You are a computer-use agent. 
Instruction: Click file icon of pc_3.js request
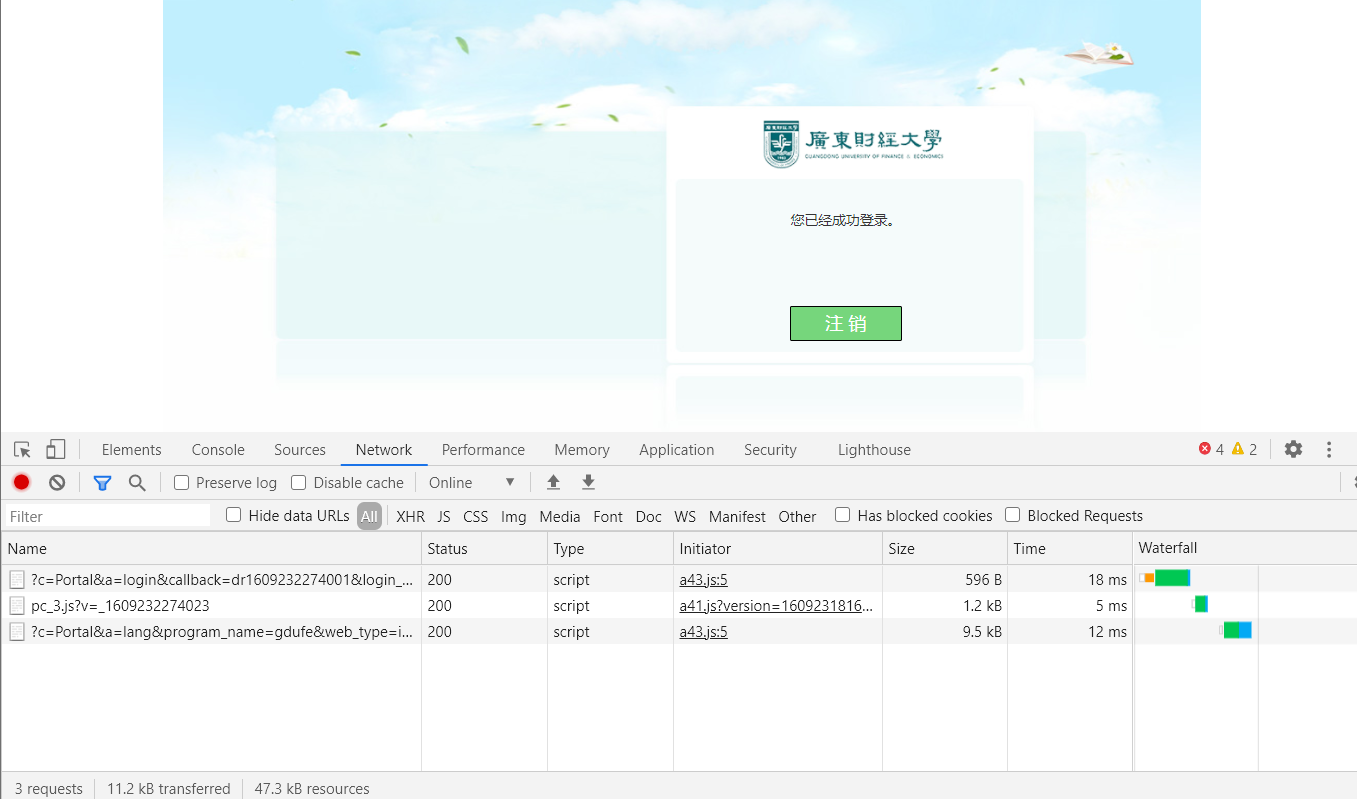pos(17,605)
